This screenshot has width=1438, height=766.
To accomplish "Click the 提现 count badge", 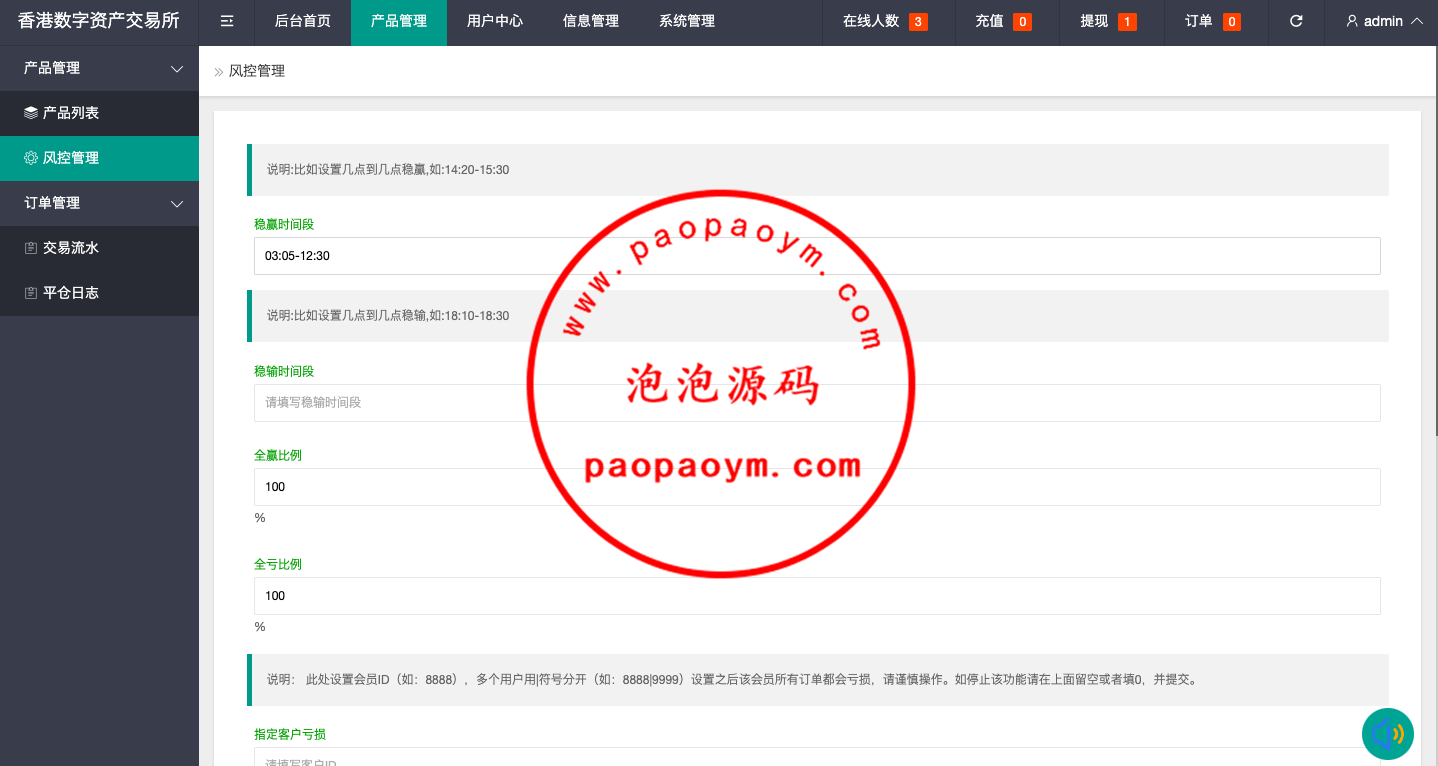I will [1127, 22].
